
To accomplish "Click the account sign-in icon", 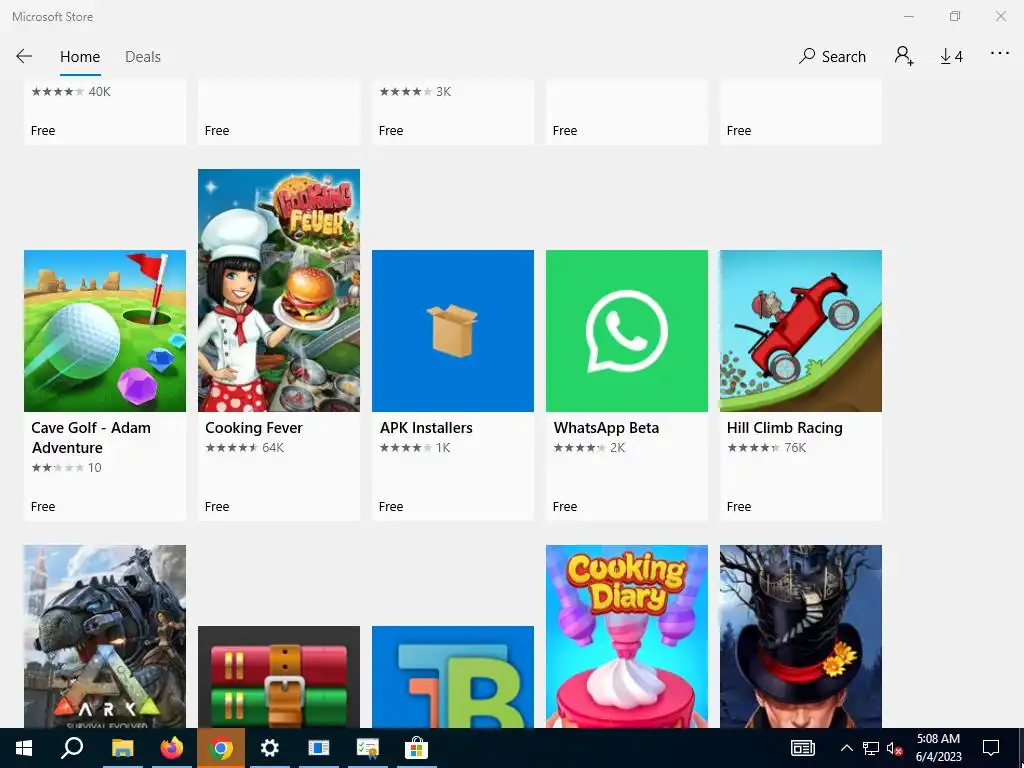I will (x=904, y=56).
